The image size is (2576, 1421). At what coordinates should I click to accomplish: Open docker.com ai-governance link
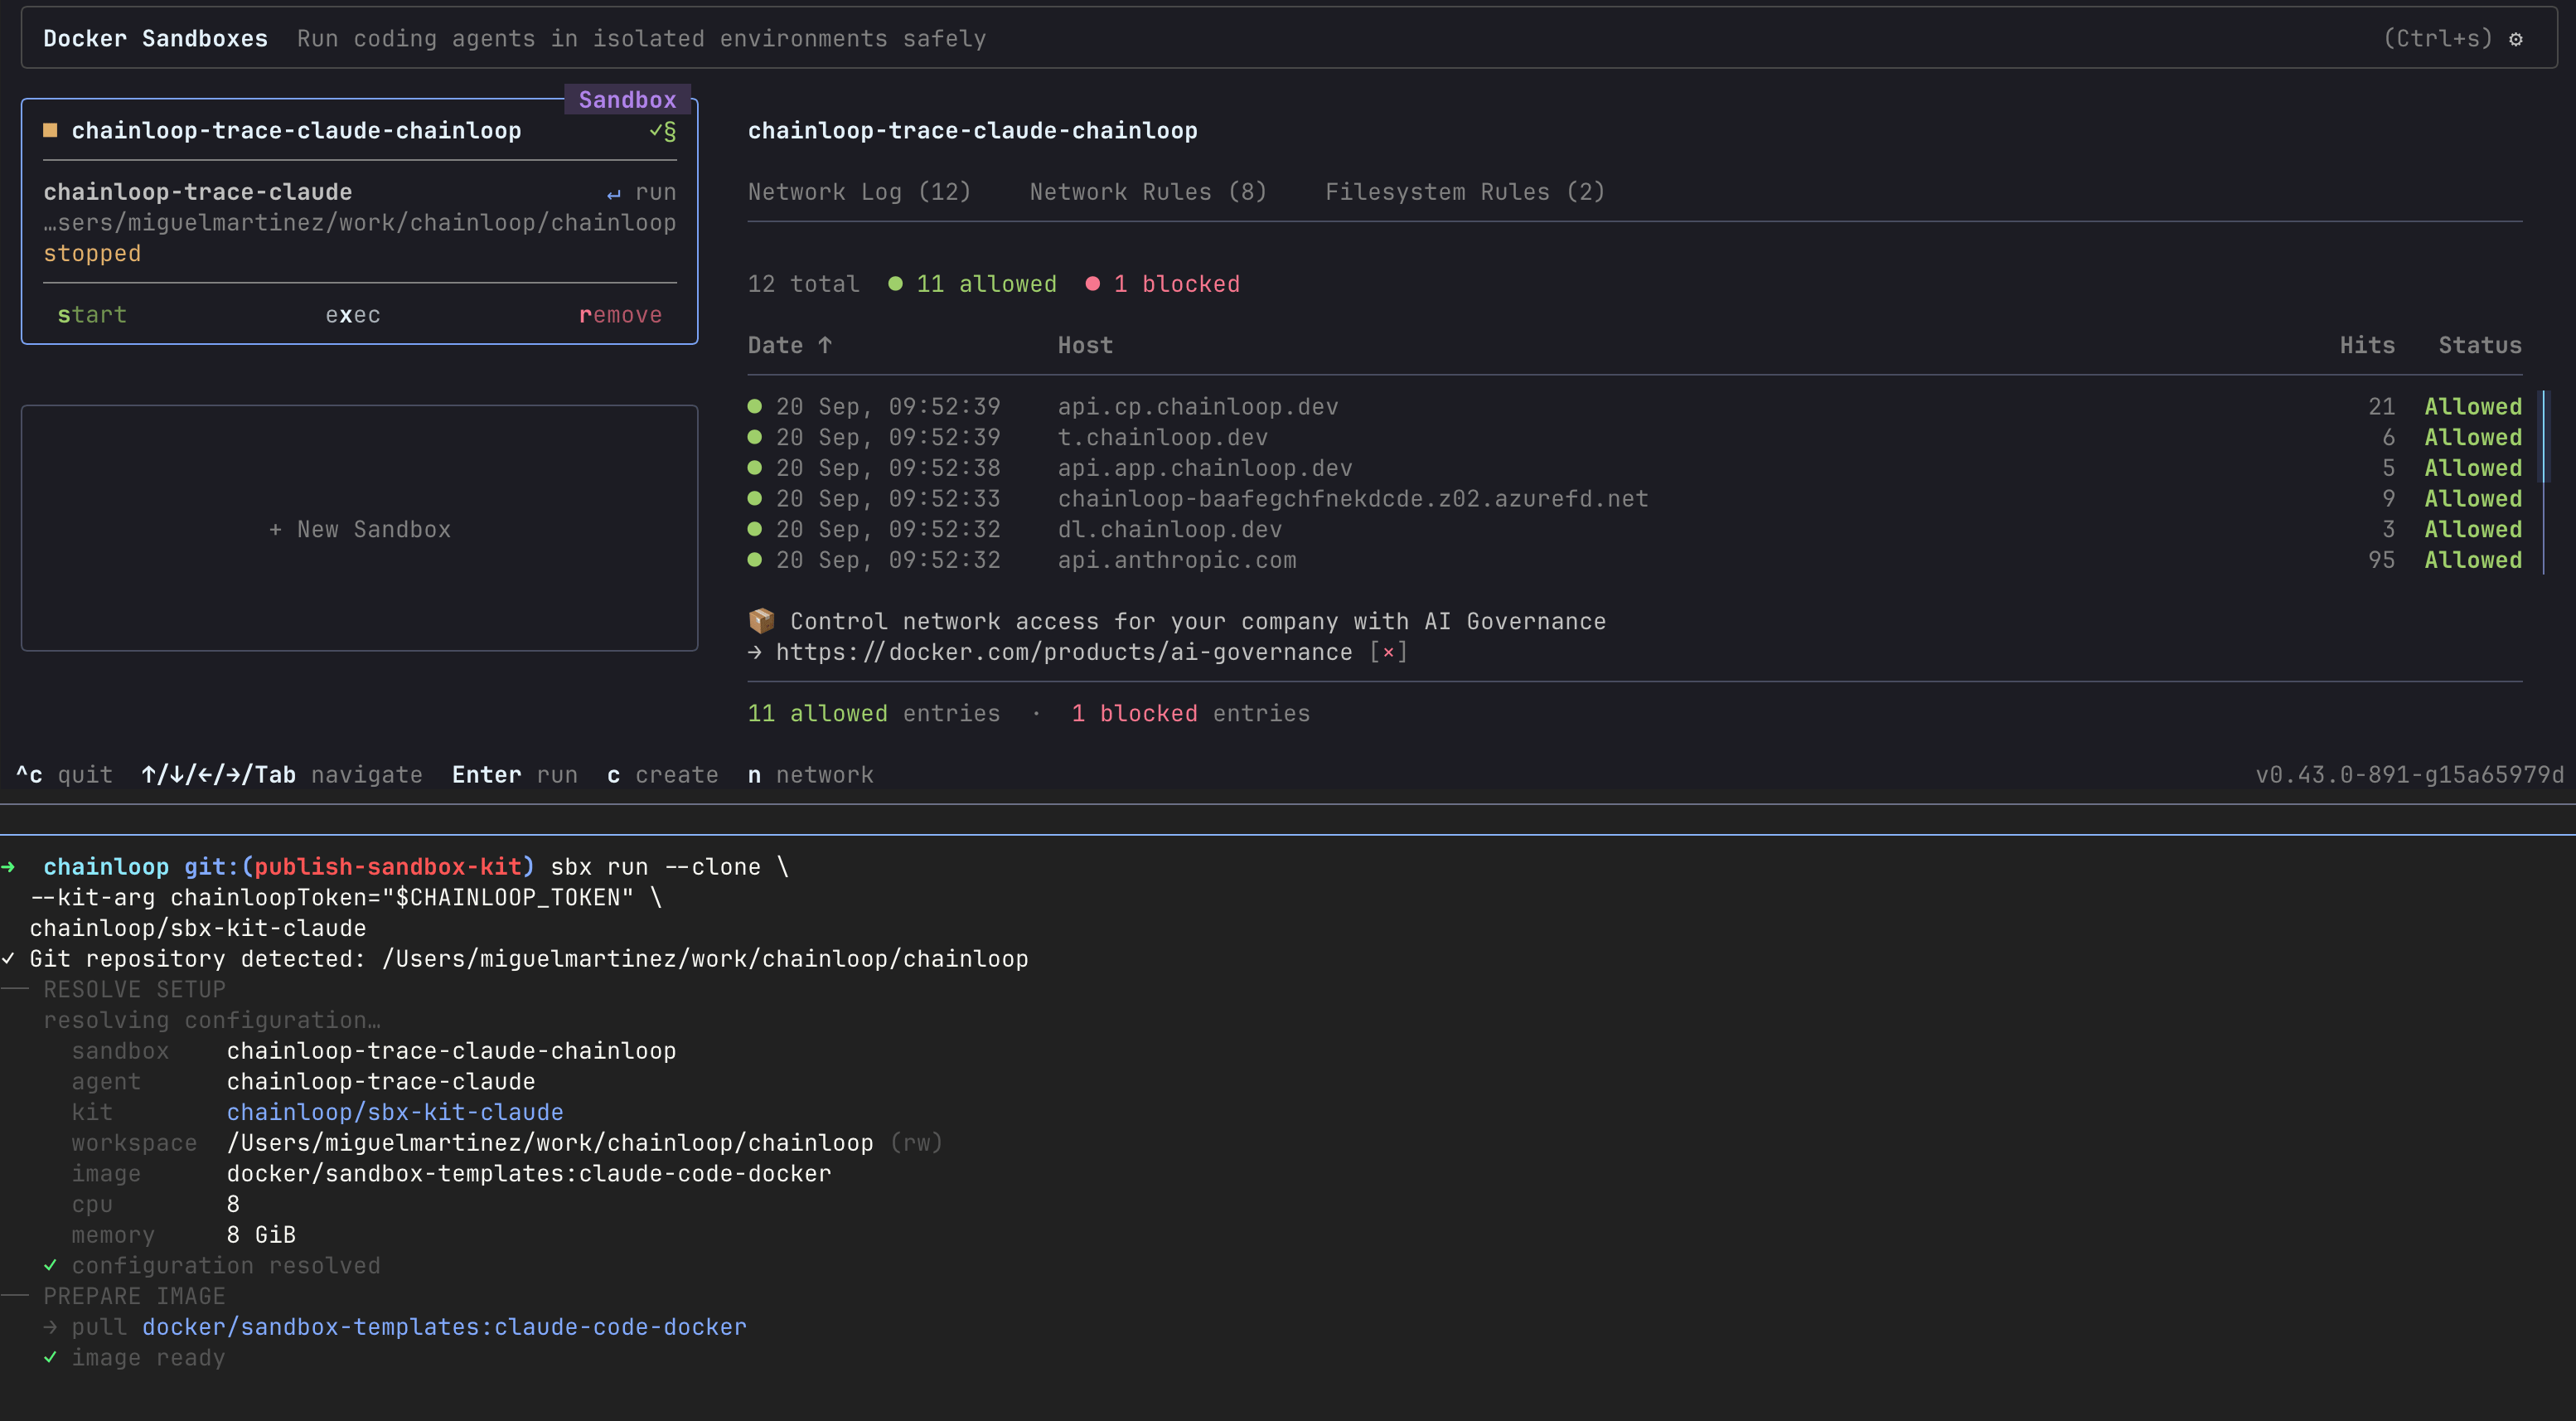click(x=1064, y=652)
